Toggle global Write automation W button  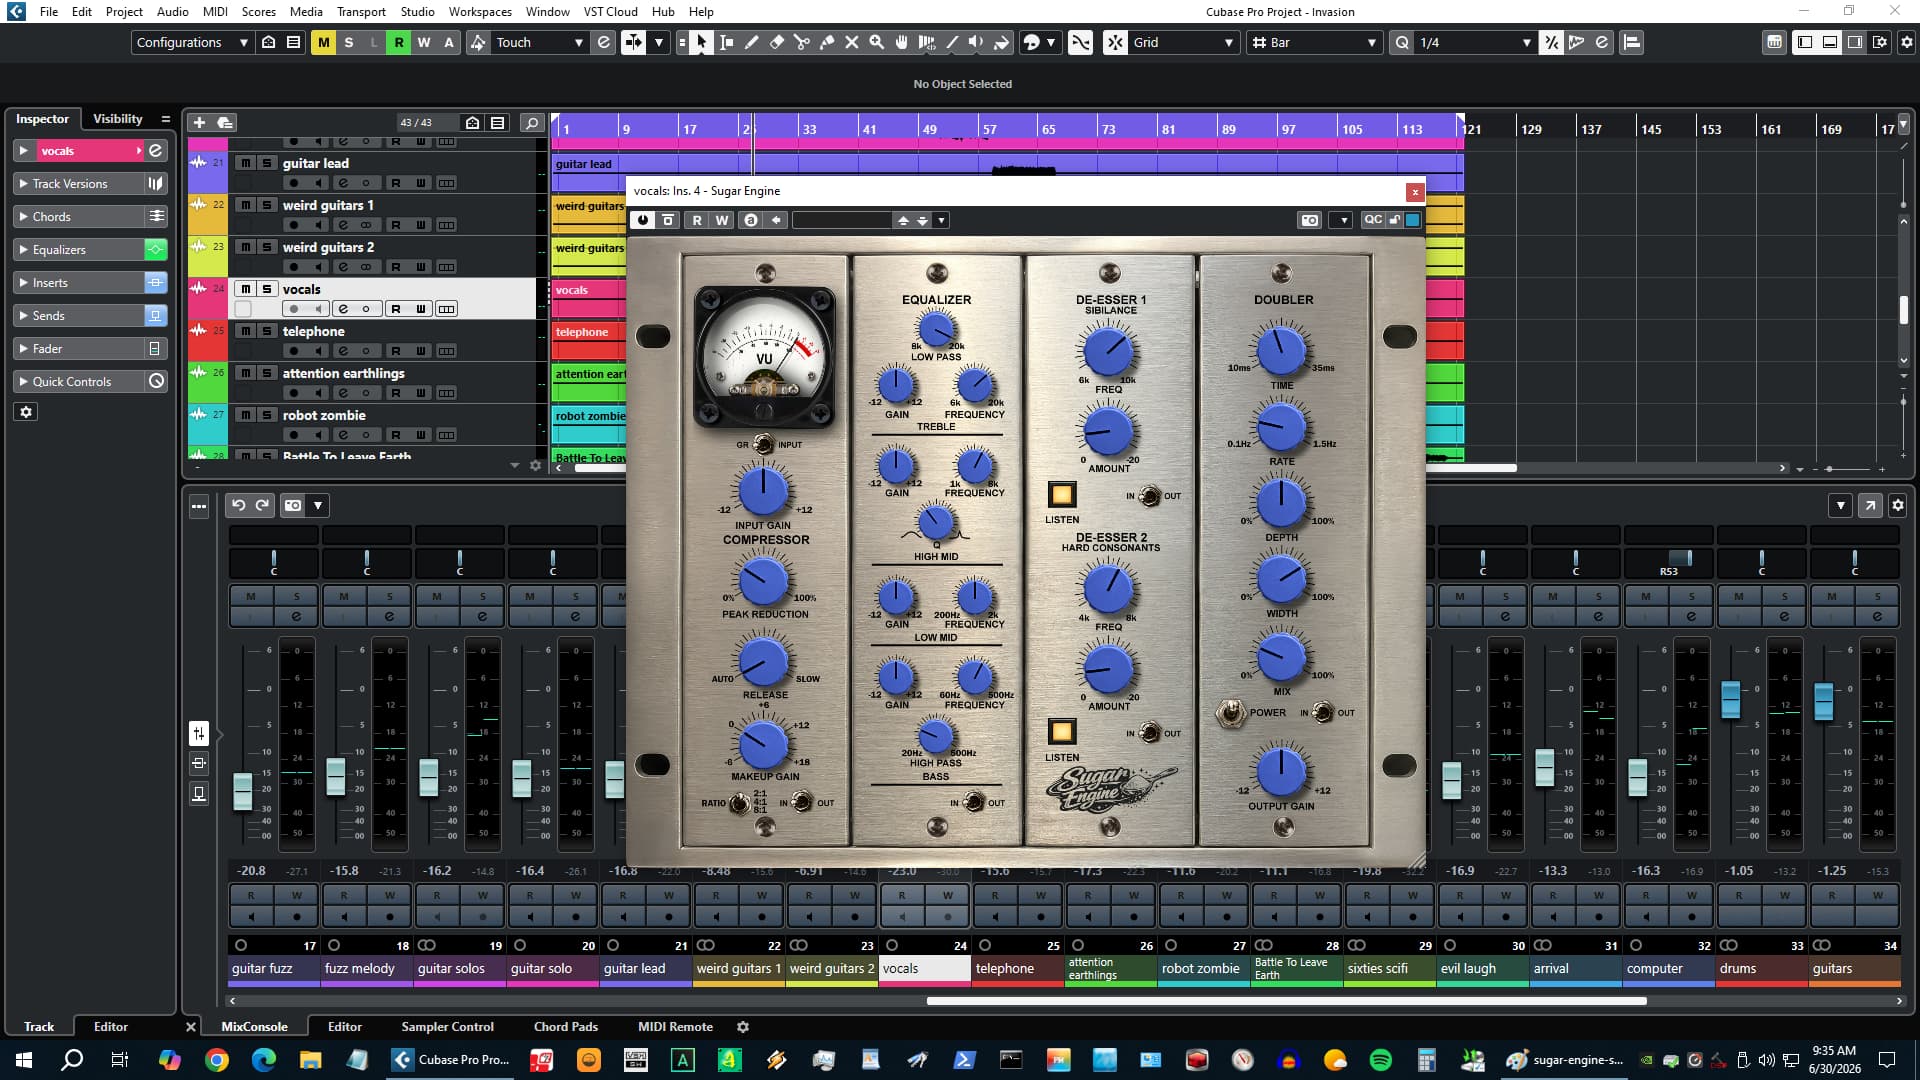coord(423,42)
